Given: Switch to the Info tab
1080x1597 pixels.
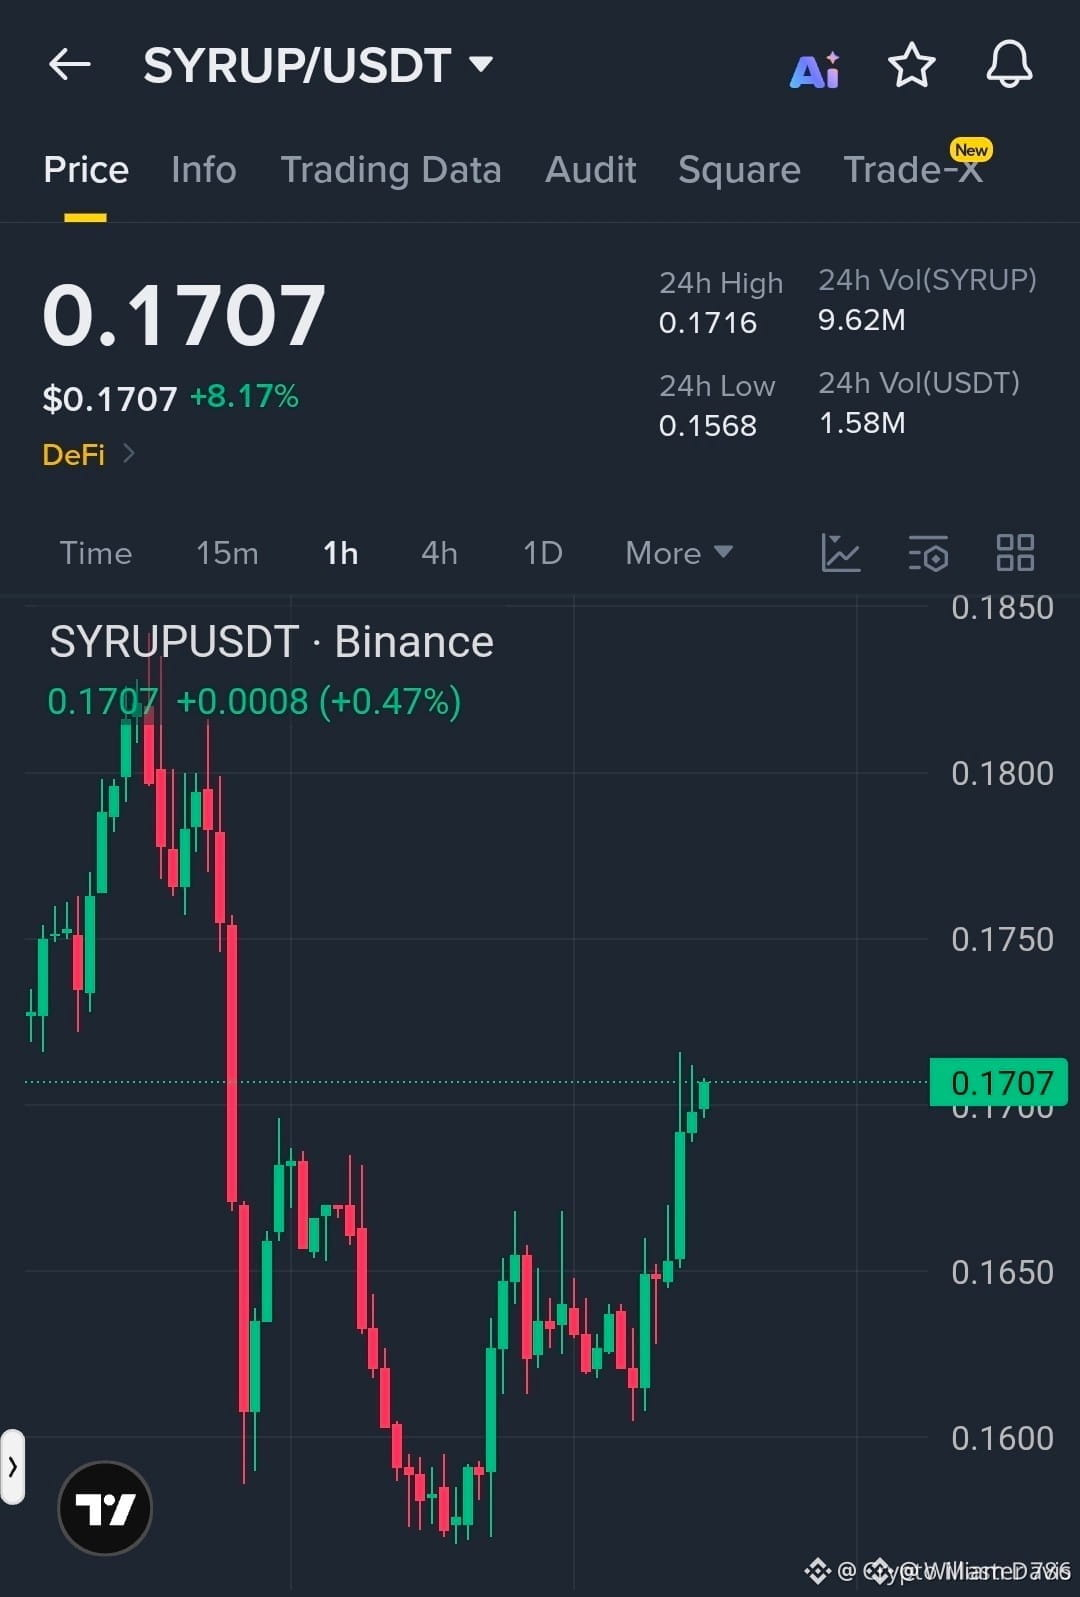Looking at the screenshot, I should click(204, 170).
